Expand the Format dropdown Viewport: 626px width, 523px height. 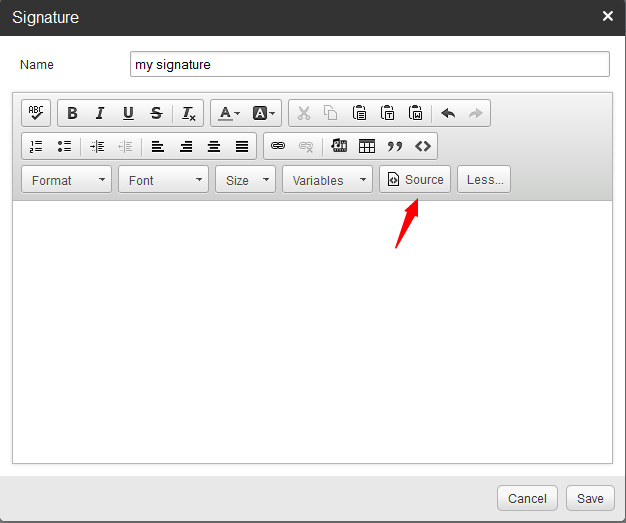66,180
